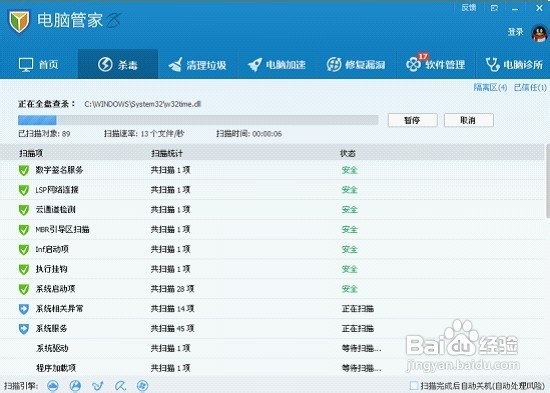Image resolution: width=550 pixels, height=393 pixels.
Task: Click the 状态 column header
Action: (348, 153)
